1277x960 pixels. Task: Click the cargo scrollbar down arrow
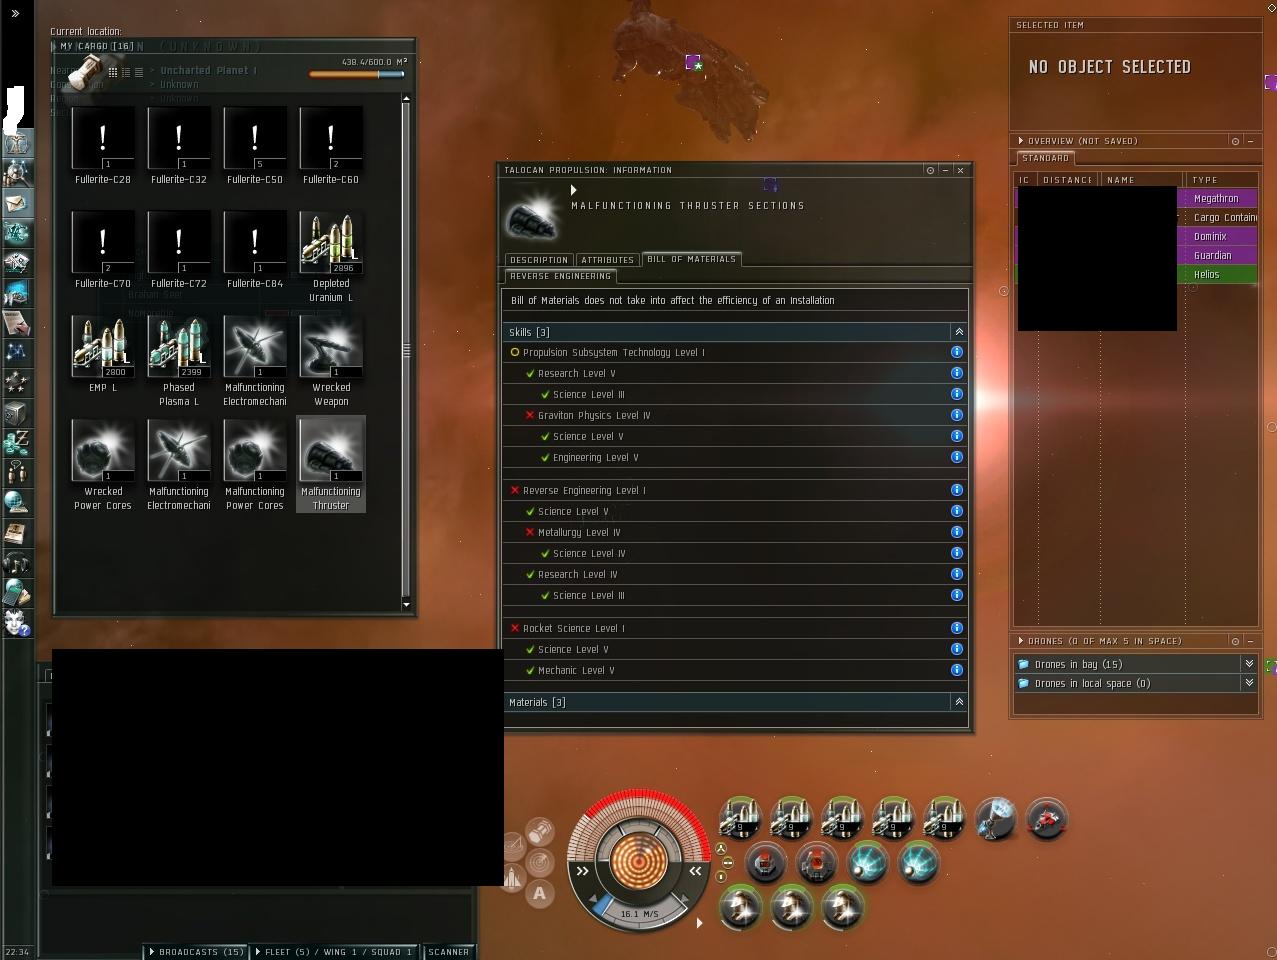point(406,604)
